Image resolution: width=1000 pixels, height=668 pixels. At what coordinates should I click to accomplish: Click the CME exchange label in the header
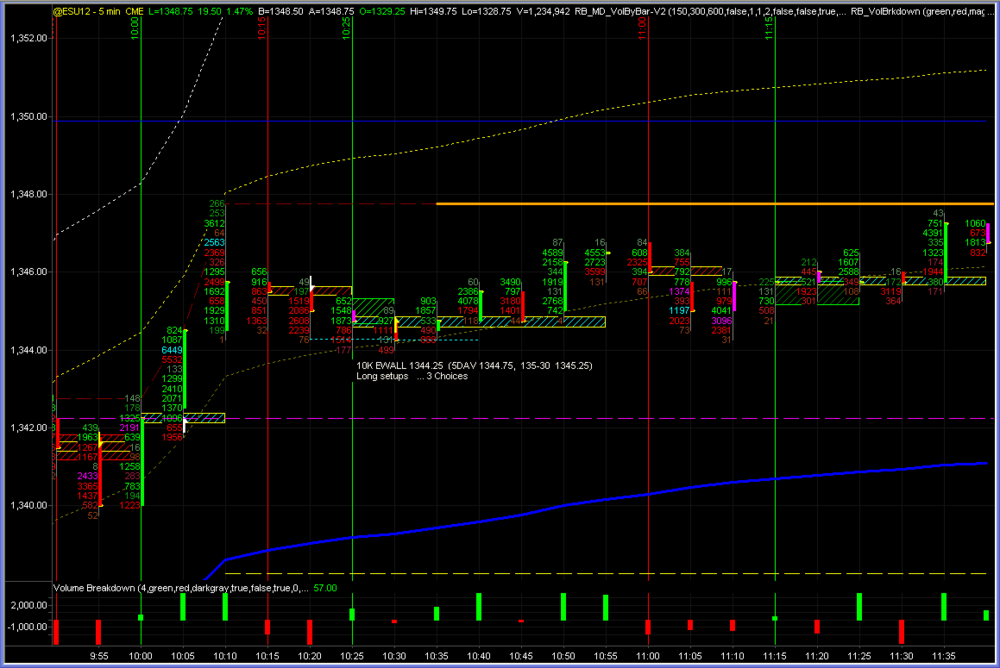(134, 11)
